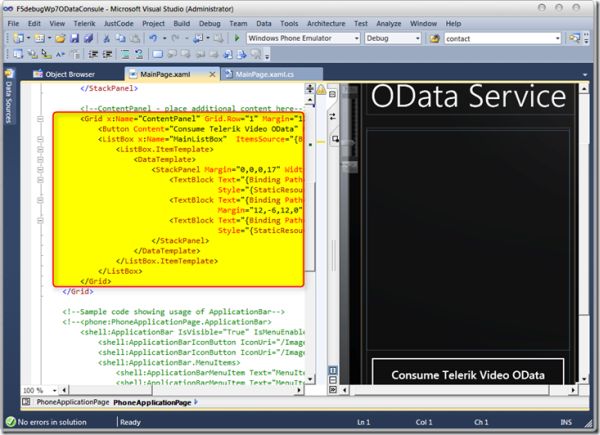
Task: Click the Find in Files icon beside contact box
Action: click(x=434, y=38)
